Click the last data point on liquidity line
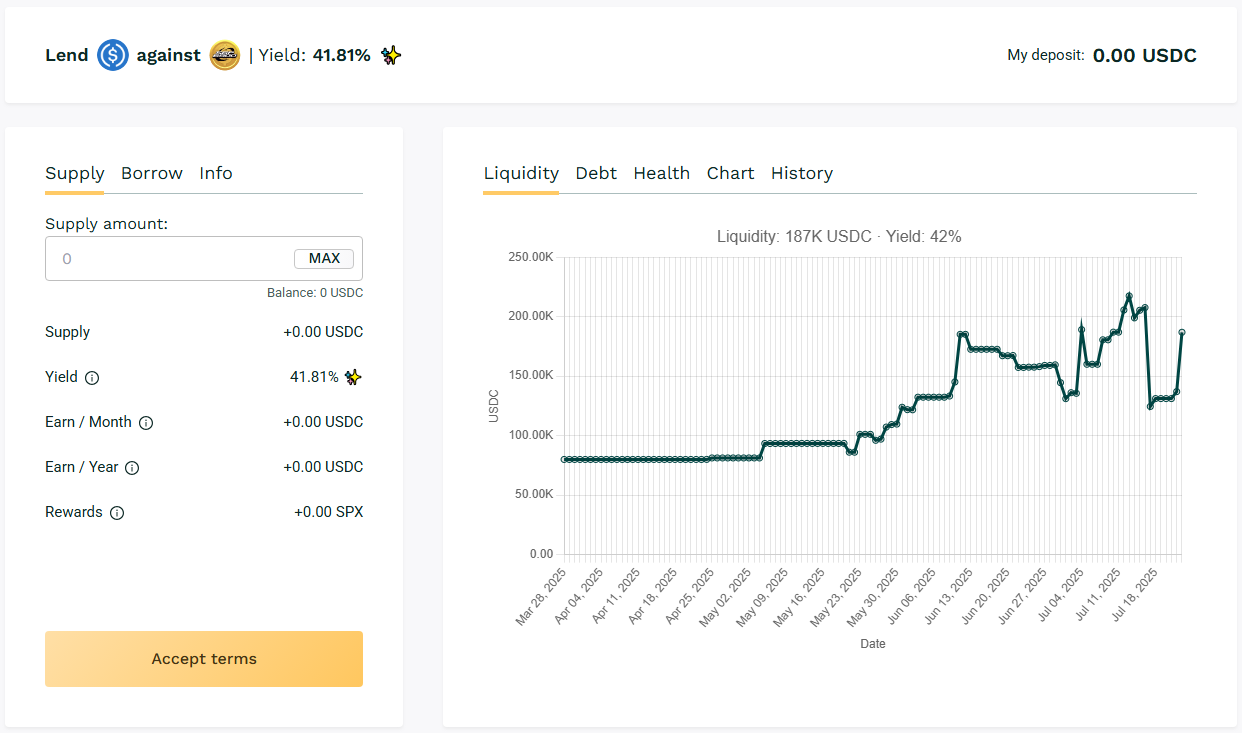This screenshot has height=733, width=1242. tap(1182, 332)
